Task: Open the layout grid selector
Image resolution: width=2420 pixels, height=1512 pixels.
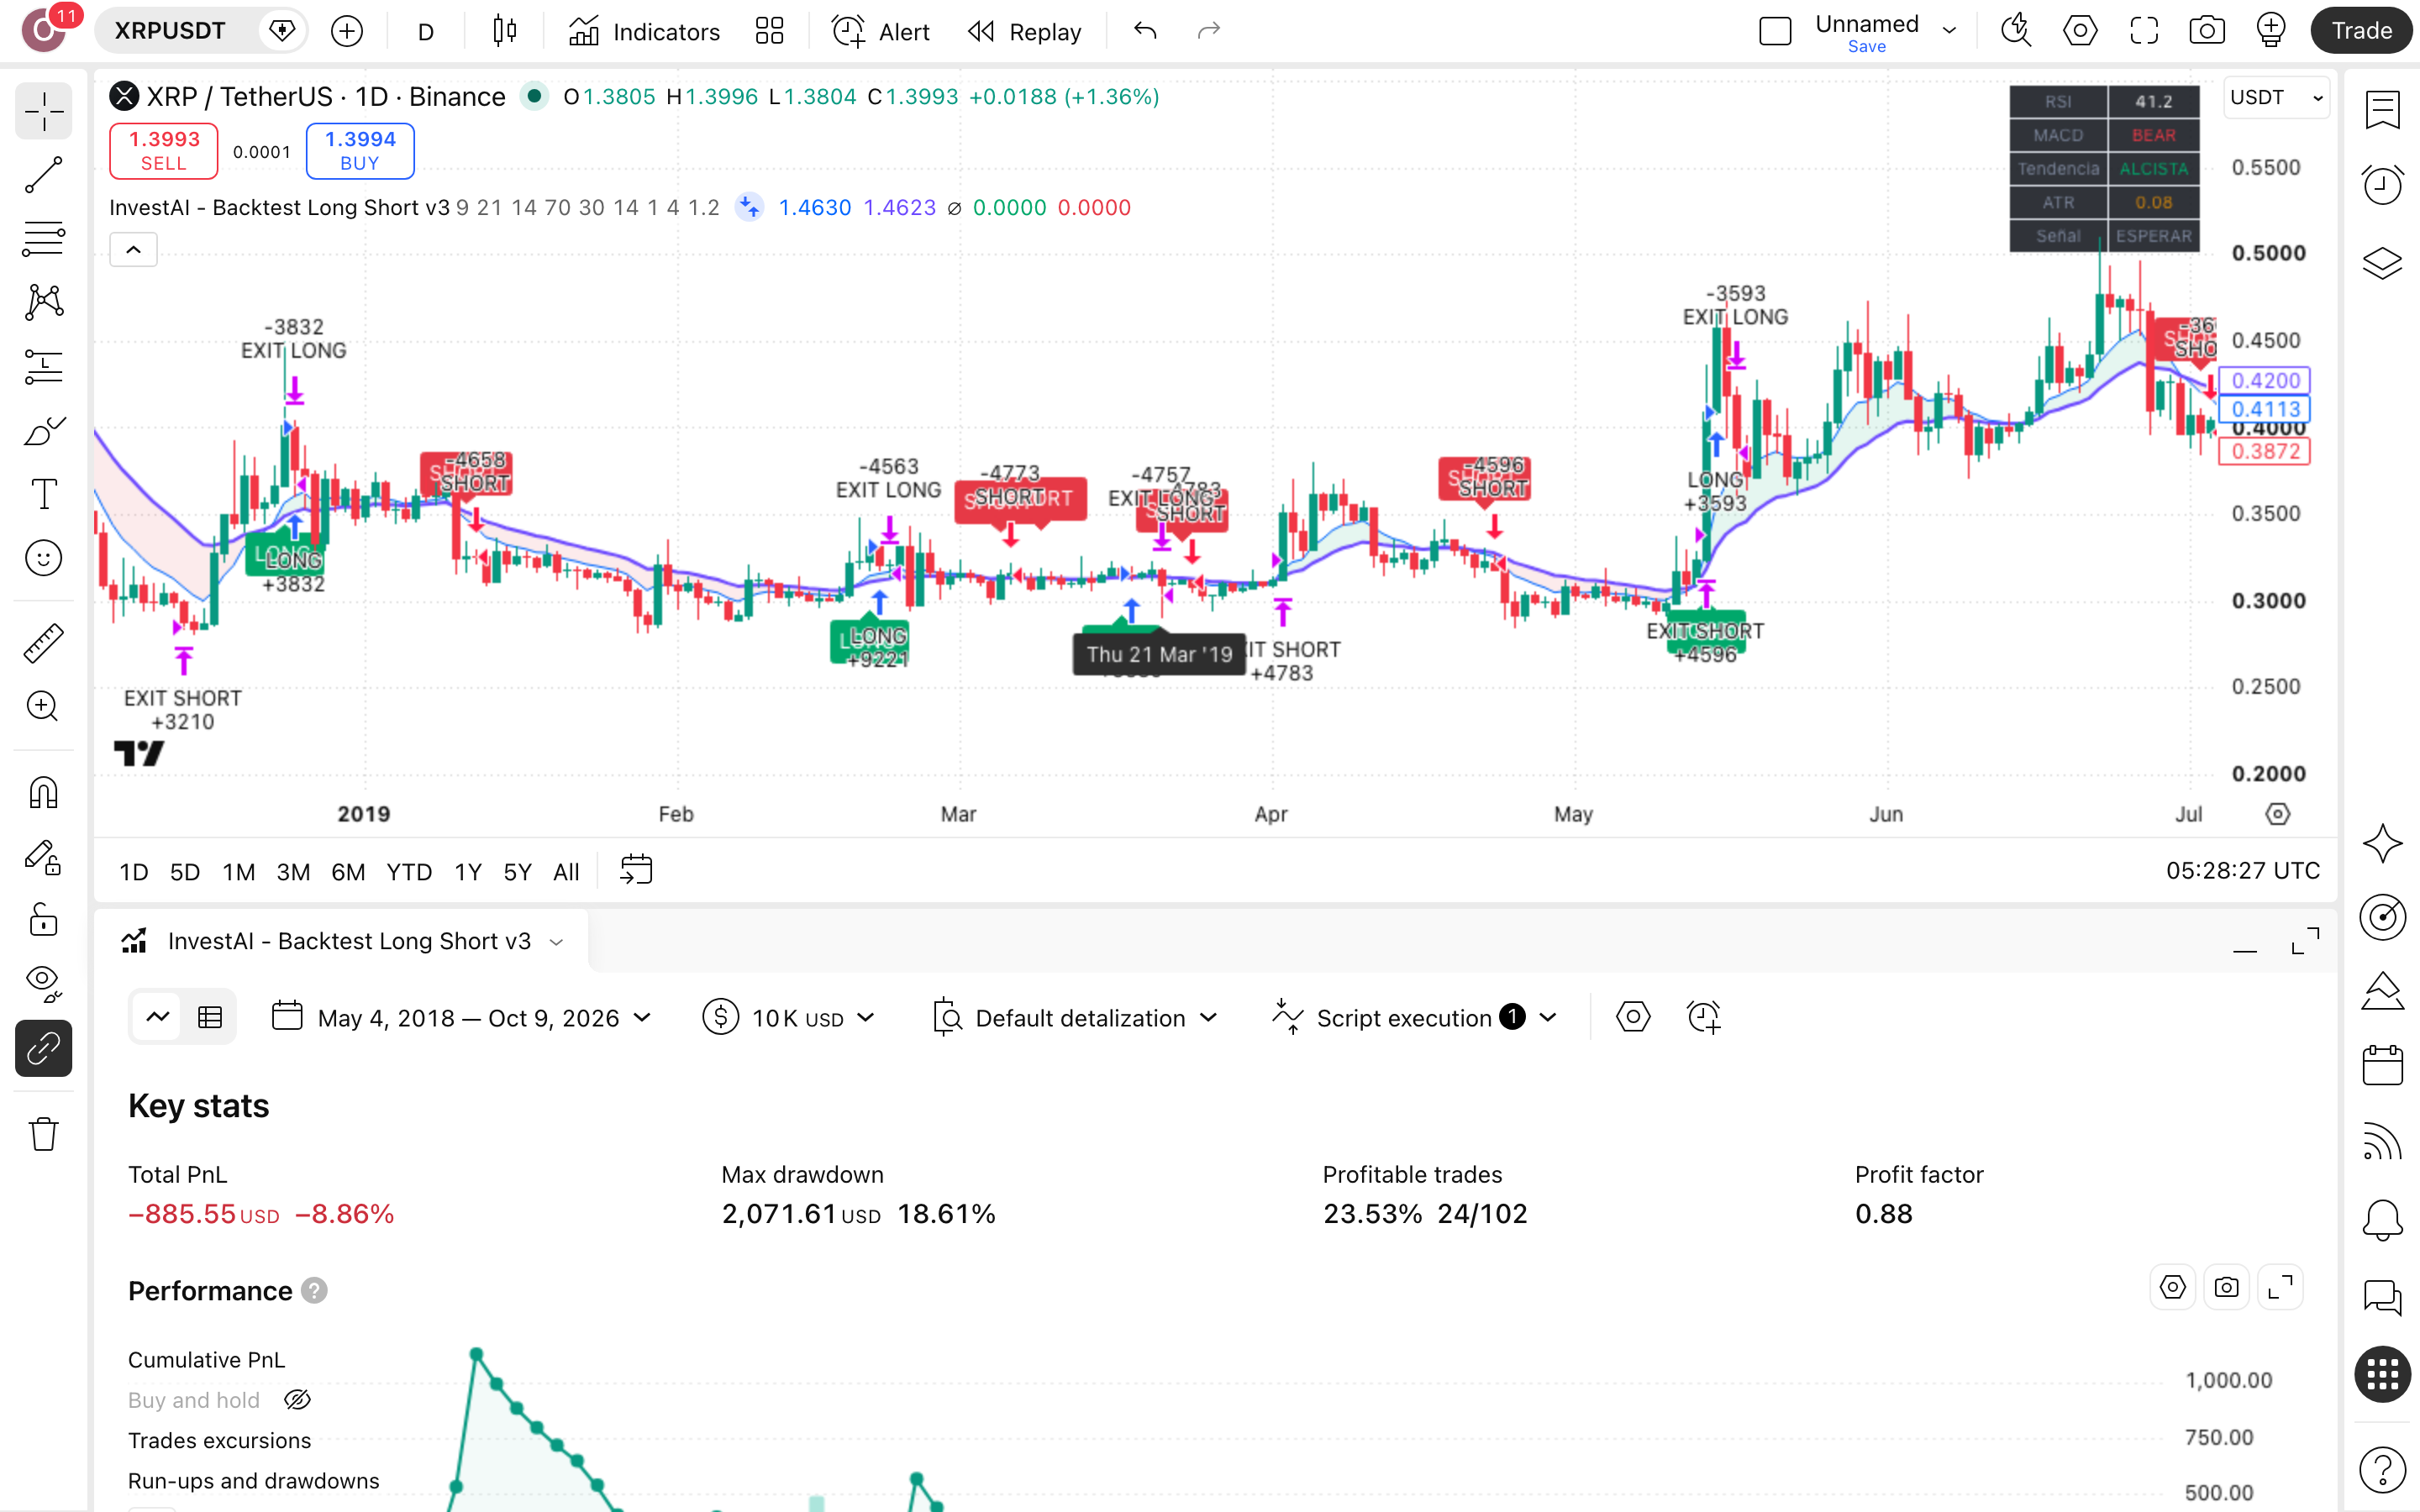Action: click(769, 31)
